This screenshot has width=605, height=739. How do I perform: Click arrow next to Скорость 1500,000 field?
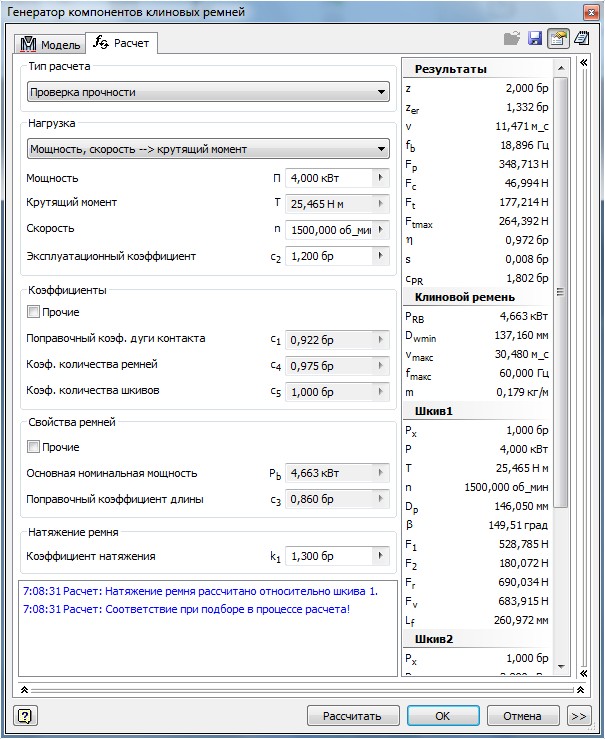(381, 230)
